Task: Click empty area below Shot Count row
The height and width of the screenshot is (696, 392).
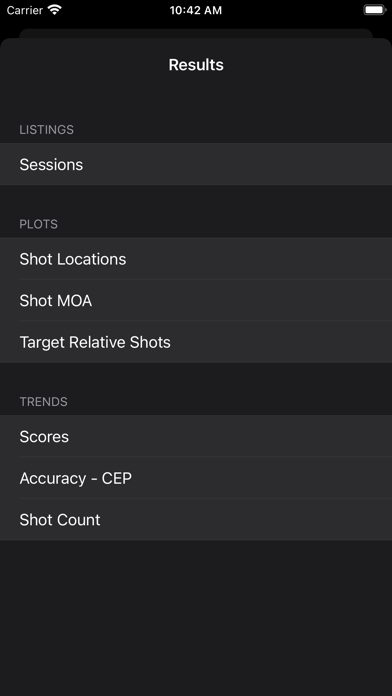Action: click(196, 618)
